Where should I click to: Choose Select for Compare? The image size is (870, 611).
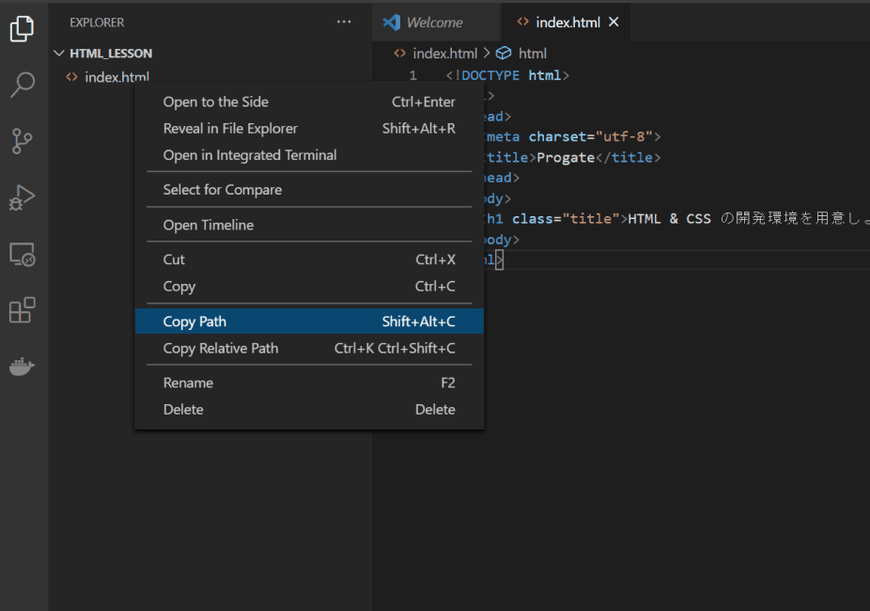point(309,190)
